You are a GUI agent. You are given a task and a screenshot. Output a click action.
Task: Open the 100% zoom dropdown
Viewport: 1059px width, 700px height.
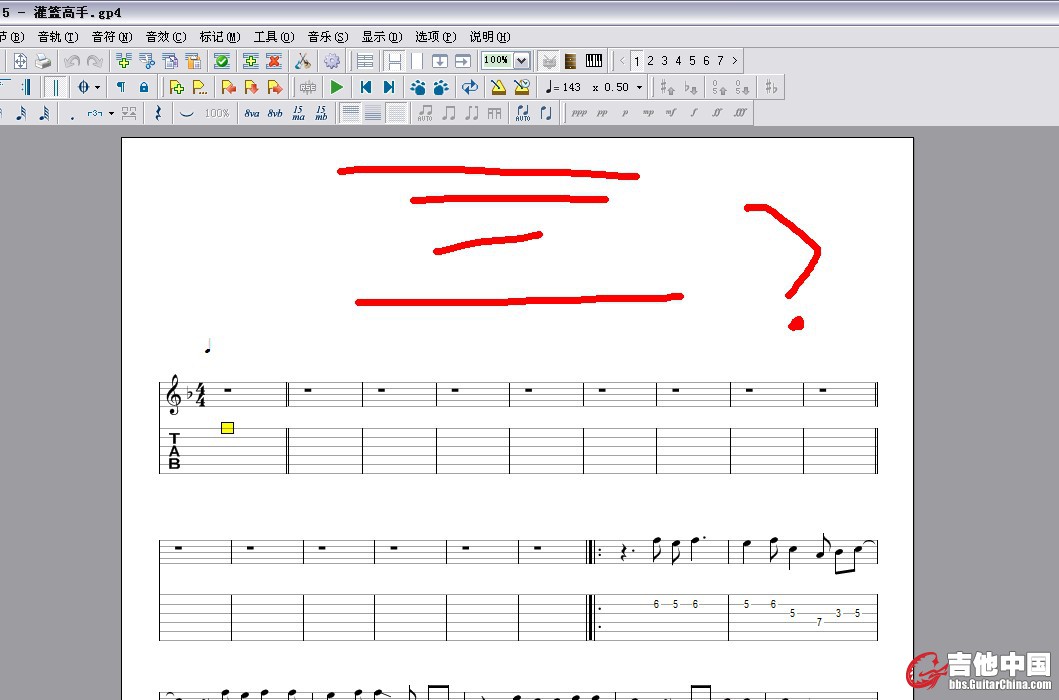point(521,61)
